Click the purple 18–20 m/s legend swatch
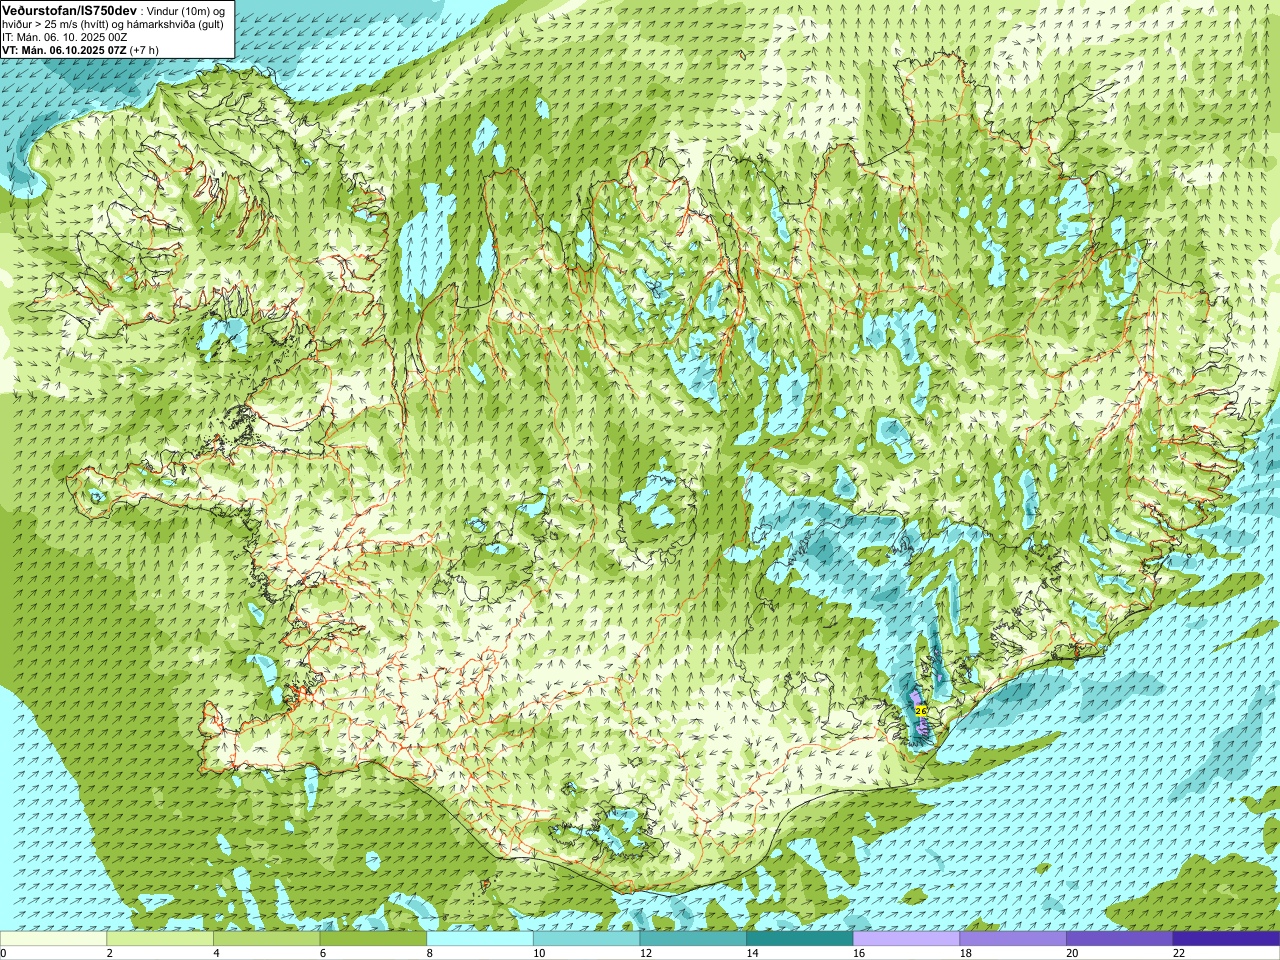Image resolution: width=1280 pixels, height=960 pixels. coord(1012,939)
